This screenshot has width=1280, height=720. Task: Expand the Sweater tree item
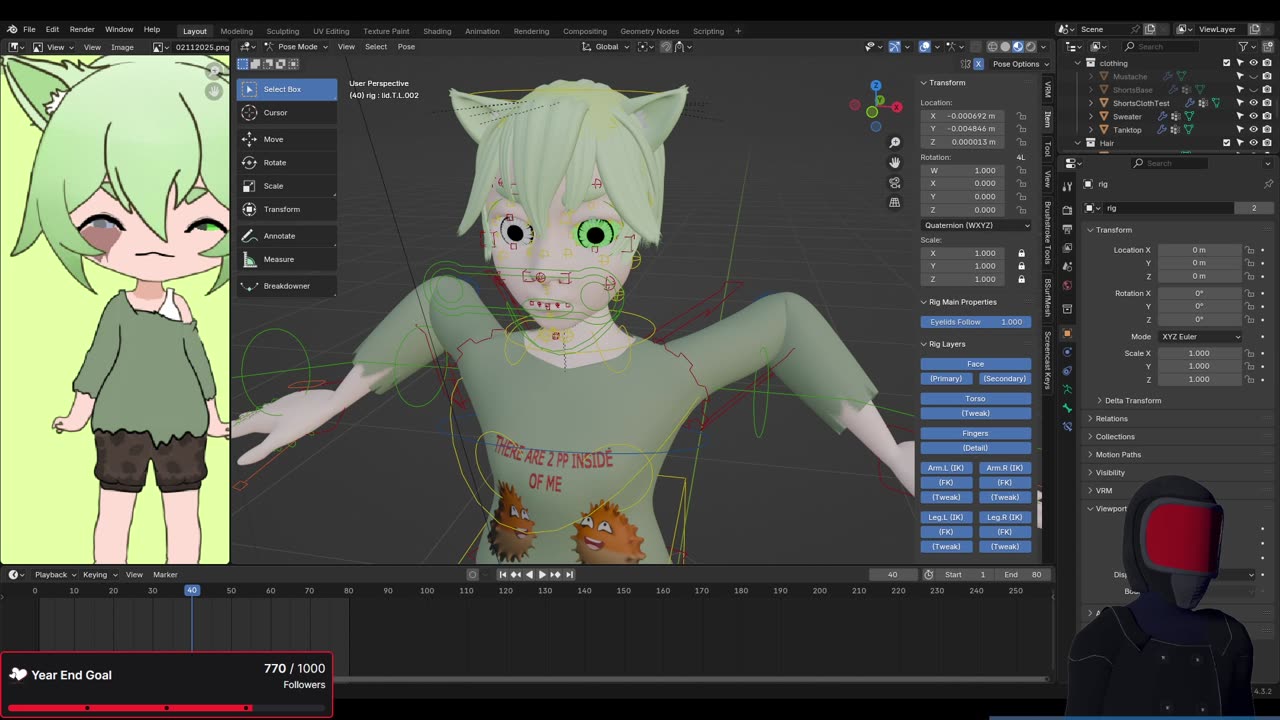[x=1092, y=116]
